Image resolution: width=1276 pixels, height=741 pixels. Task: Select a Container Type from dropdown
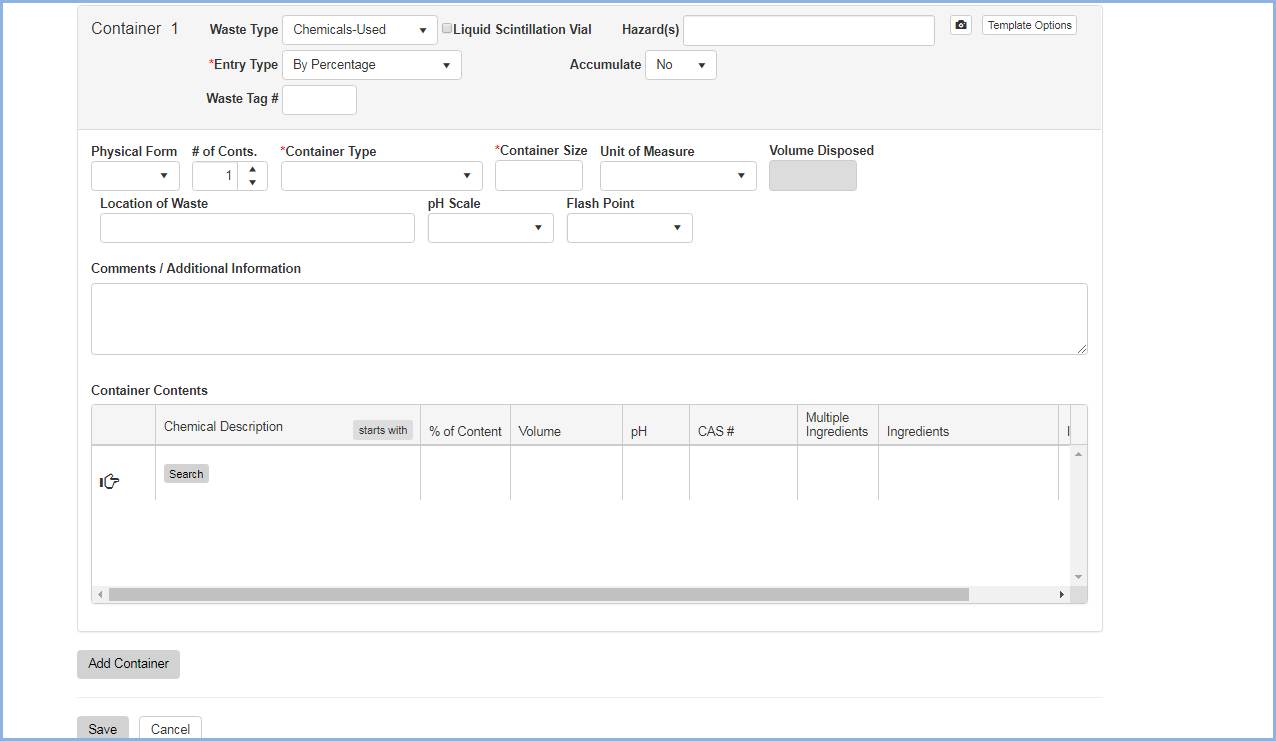[x=381, y=176]
